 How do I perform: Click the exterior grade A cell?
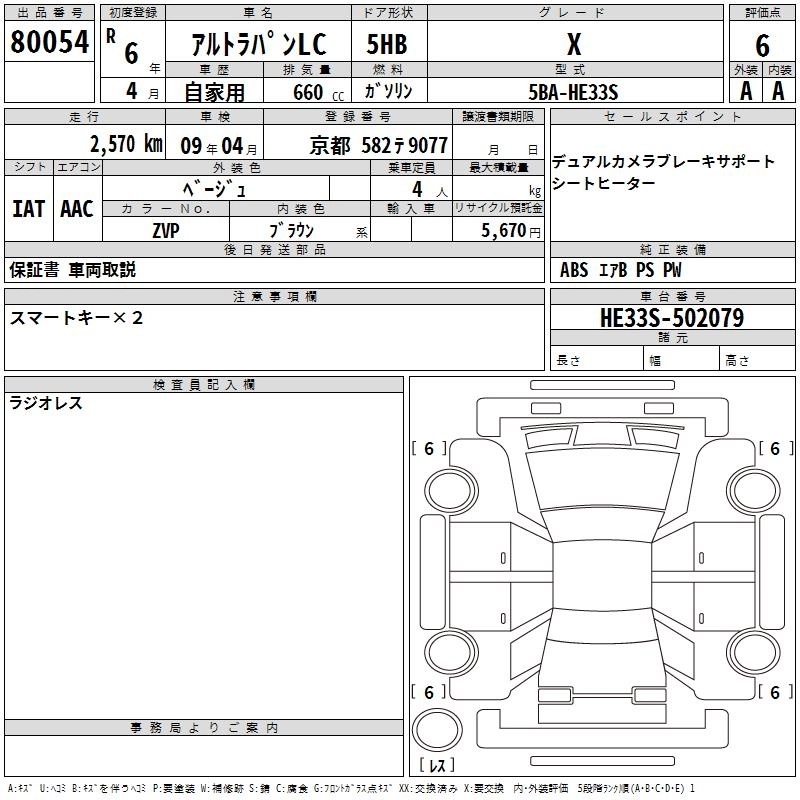point(745,91)
